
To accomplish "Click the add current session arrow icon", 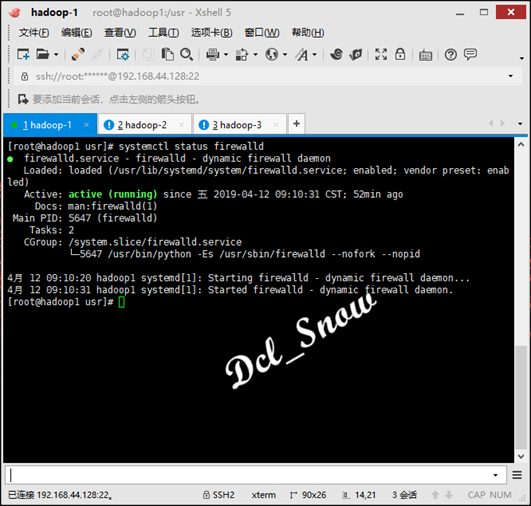I will pyautogui.click(x=23, y=99).
